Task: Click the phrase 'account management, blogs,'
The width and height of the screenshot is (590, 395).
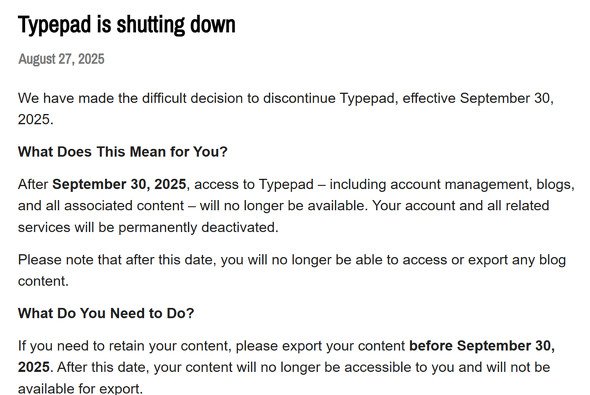Action: coord(482,184)
